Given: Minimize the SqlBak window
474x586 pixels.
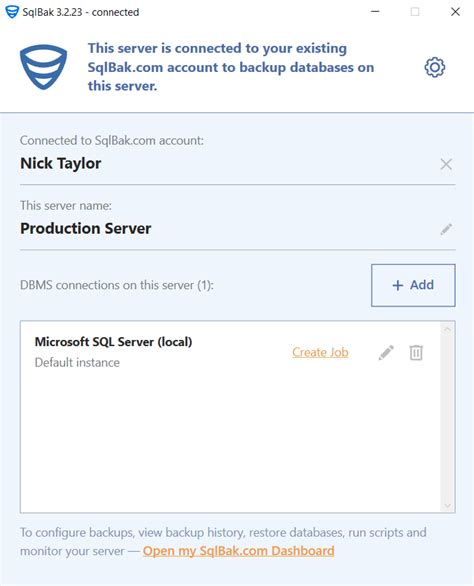Looking at the screenshot, I should point(375,12).
